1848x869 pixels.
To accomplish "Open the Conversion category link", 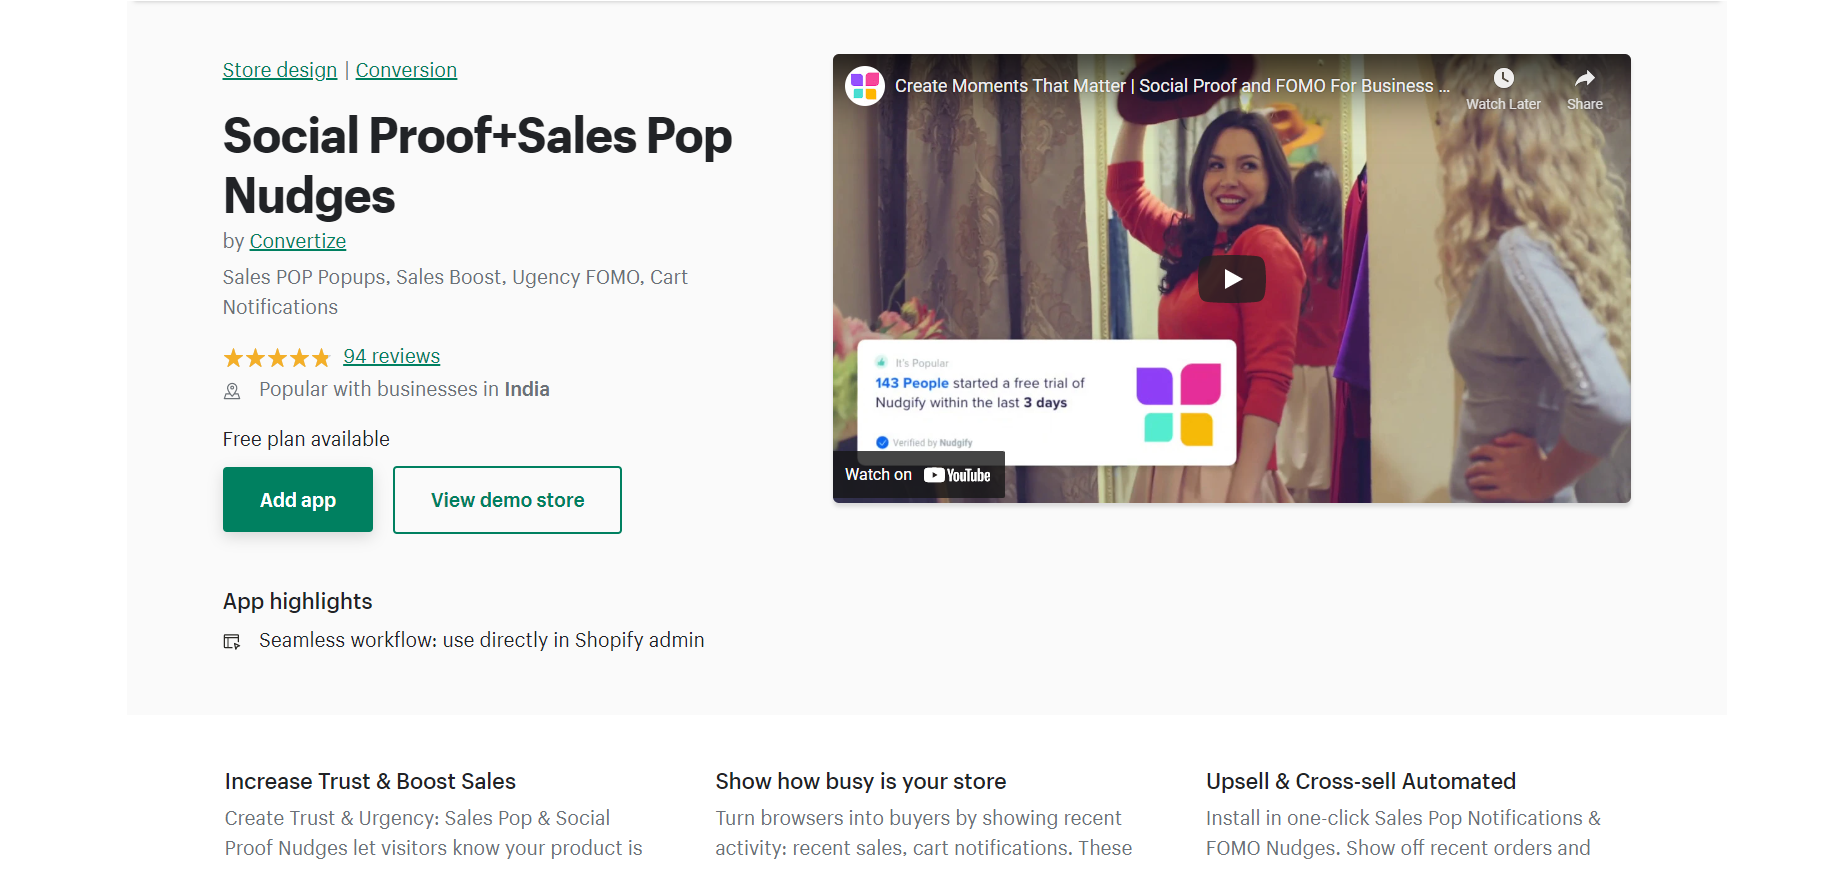I will click(x=406, y=70).
